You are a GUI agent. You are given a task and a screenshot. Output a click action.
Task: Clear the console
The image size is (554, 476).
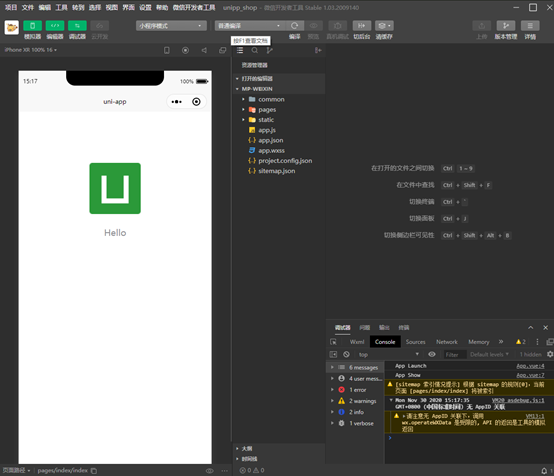[x=346, y=354]
